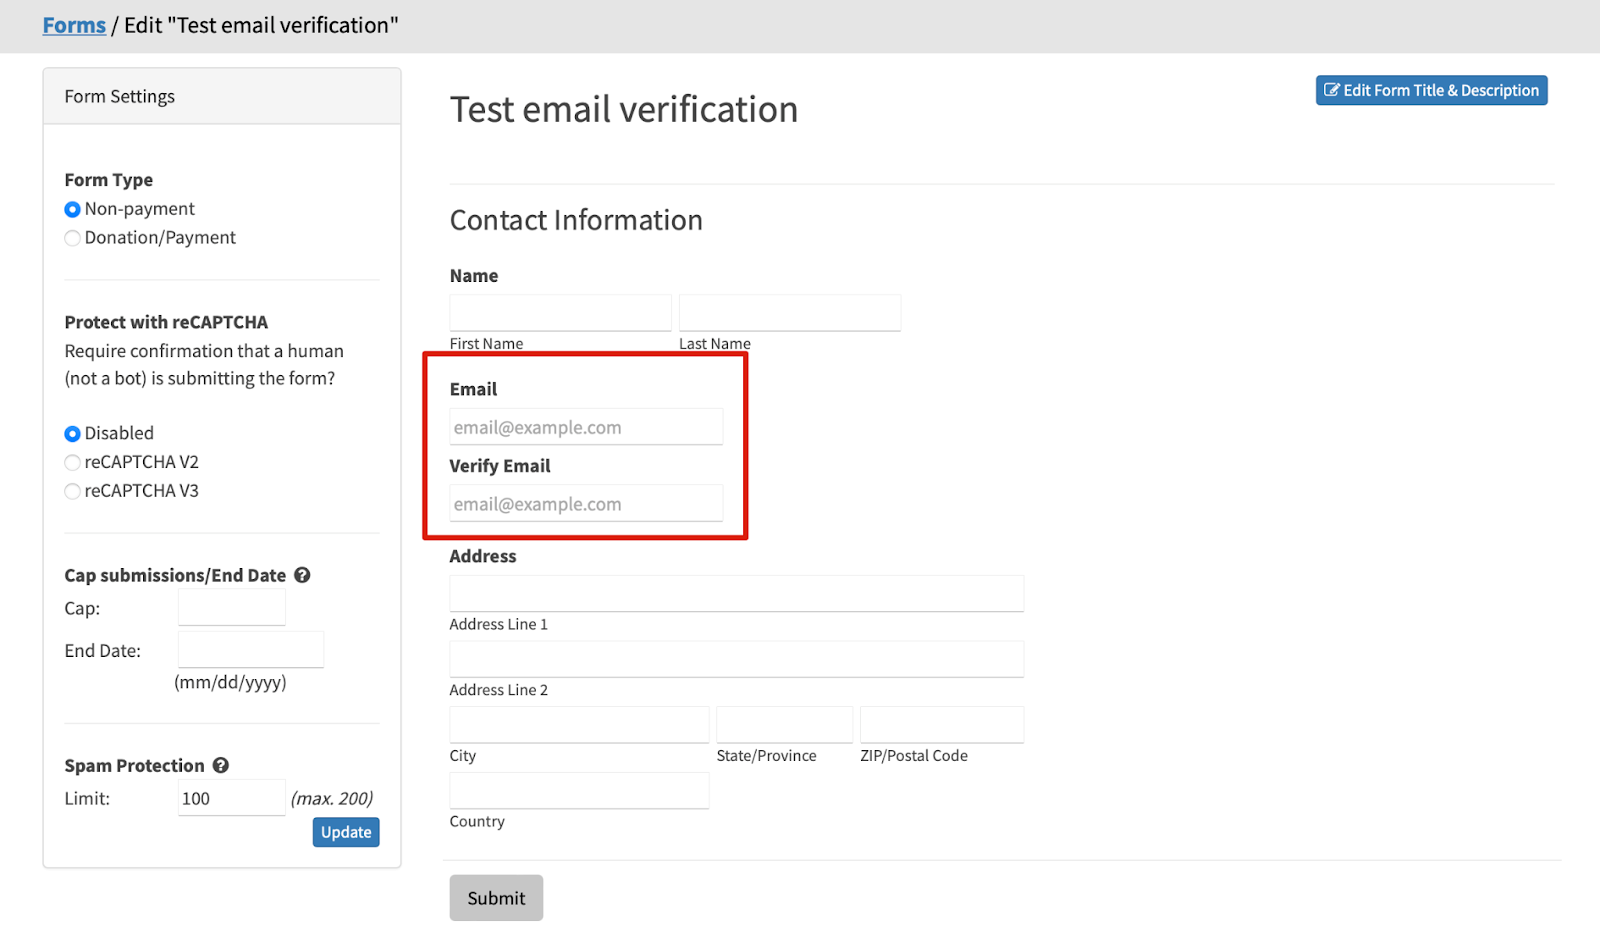Image resolution: width=1600 pixels, height=943 pixels.
Task: Click the Verify Email input field
Action: coord(586,504)
